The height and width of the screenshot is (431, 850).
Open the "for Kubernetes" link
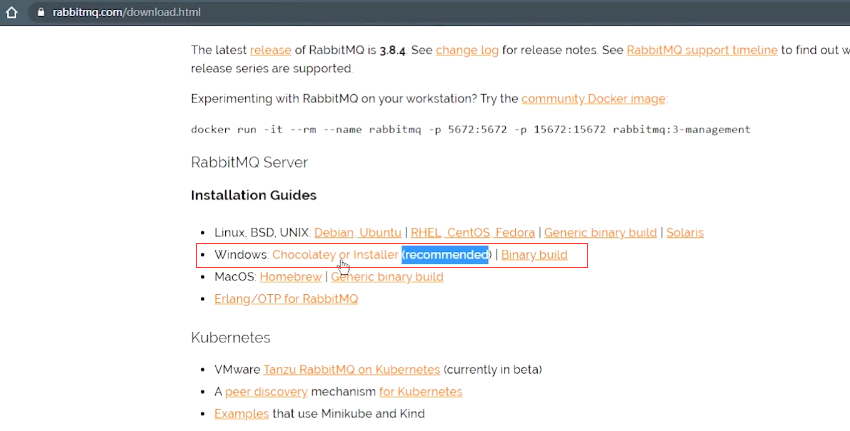[x=421, y=392]
